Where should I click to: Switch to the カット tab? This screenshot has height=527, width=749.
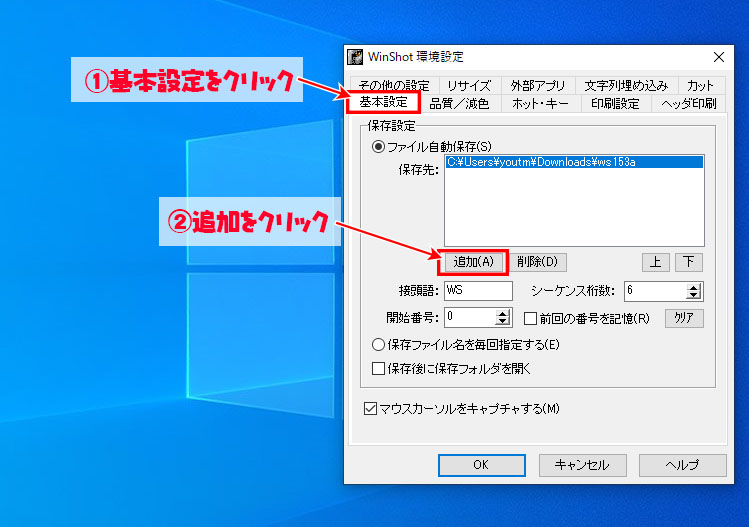[700, 86]
